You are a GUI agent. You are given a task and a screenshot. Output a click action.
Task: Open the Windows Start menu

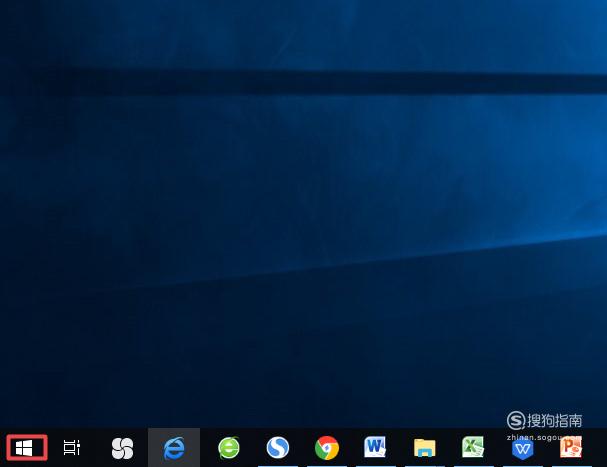pos(24,448)
